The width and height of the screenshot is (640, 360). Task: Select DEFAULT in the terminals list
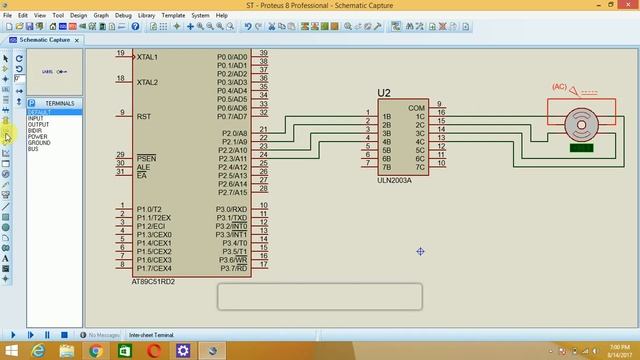pos(54,112)
